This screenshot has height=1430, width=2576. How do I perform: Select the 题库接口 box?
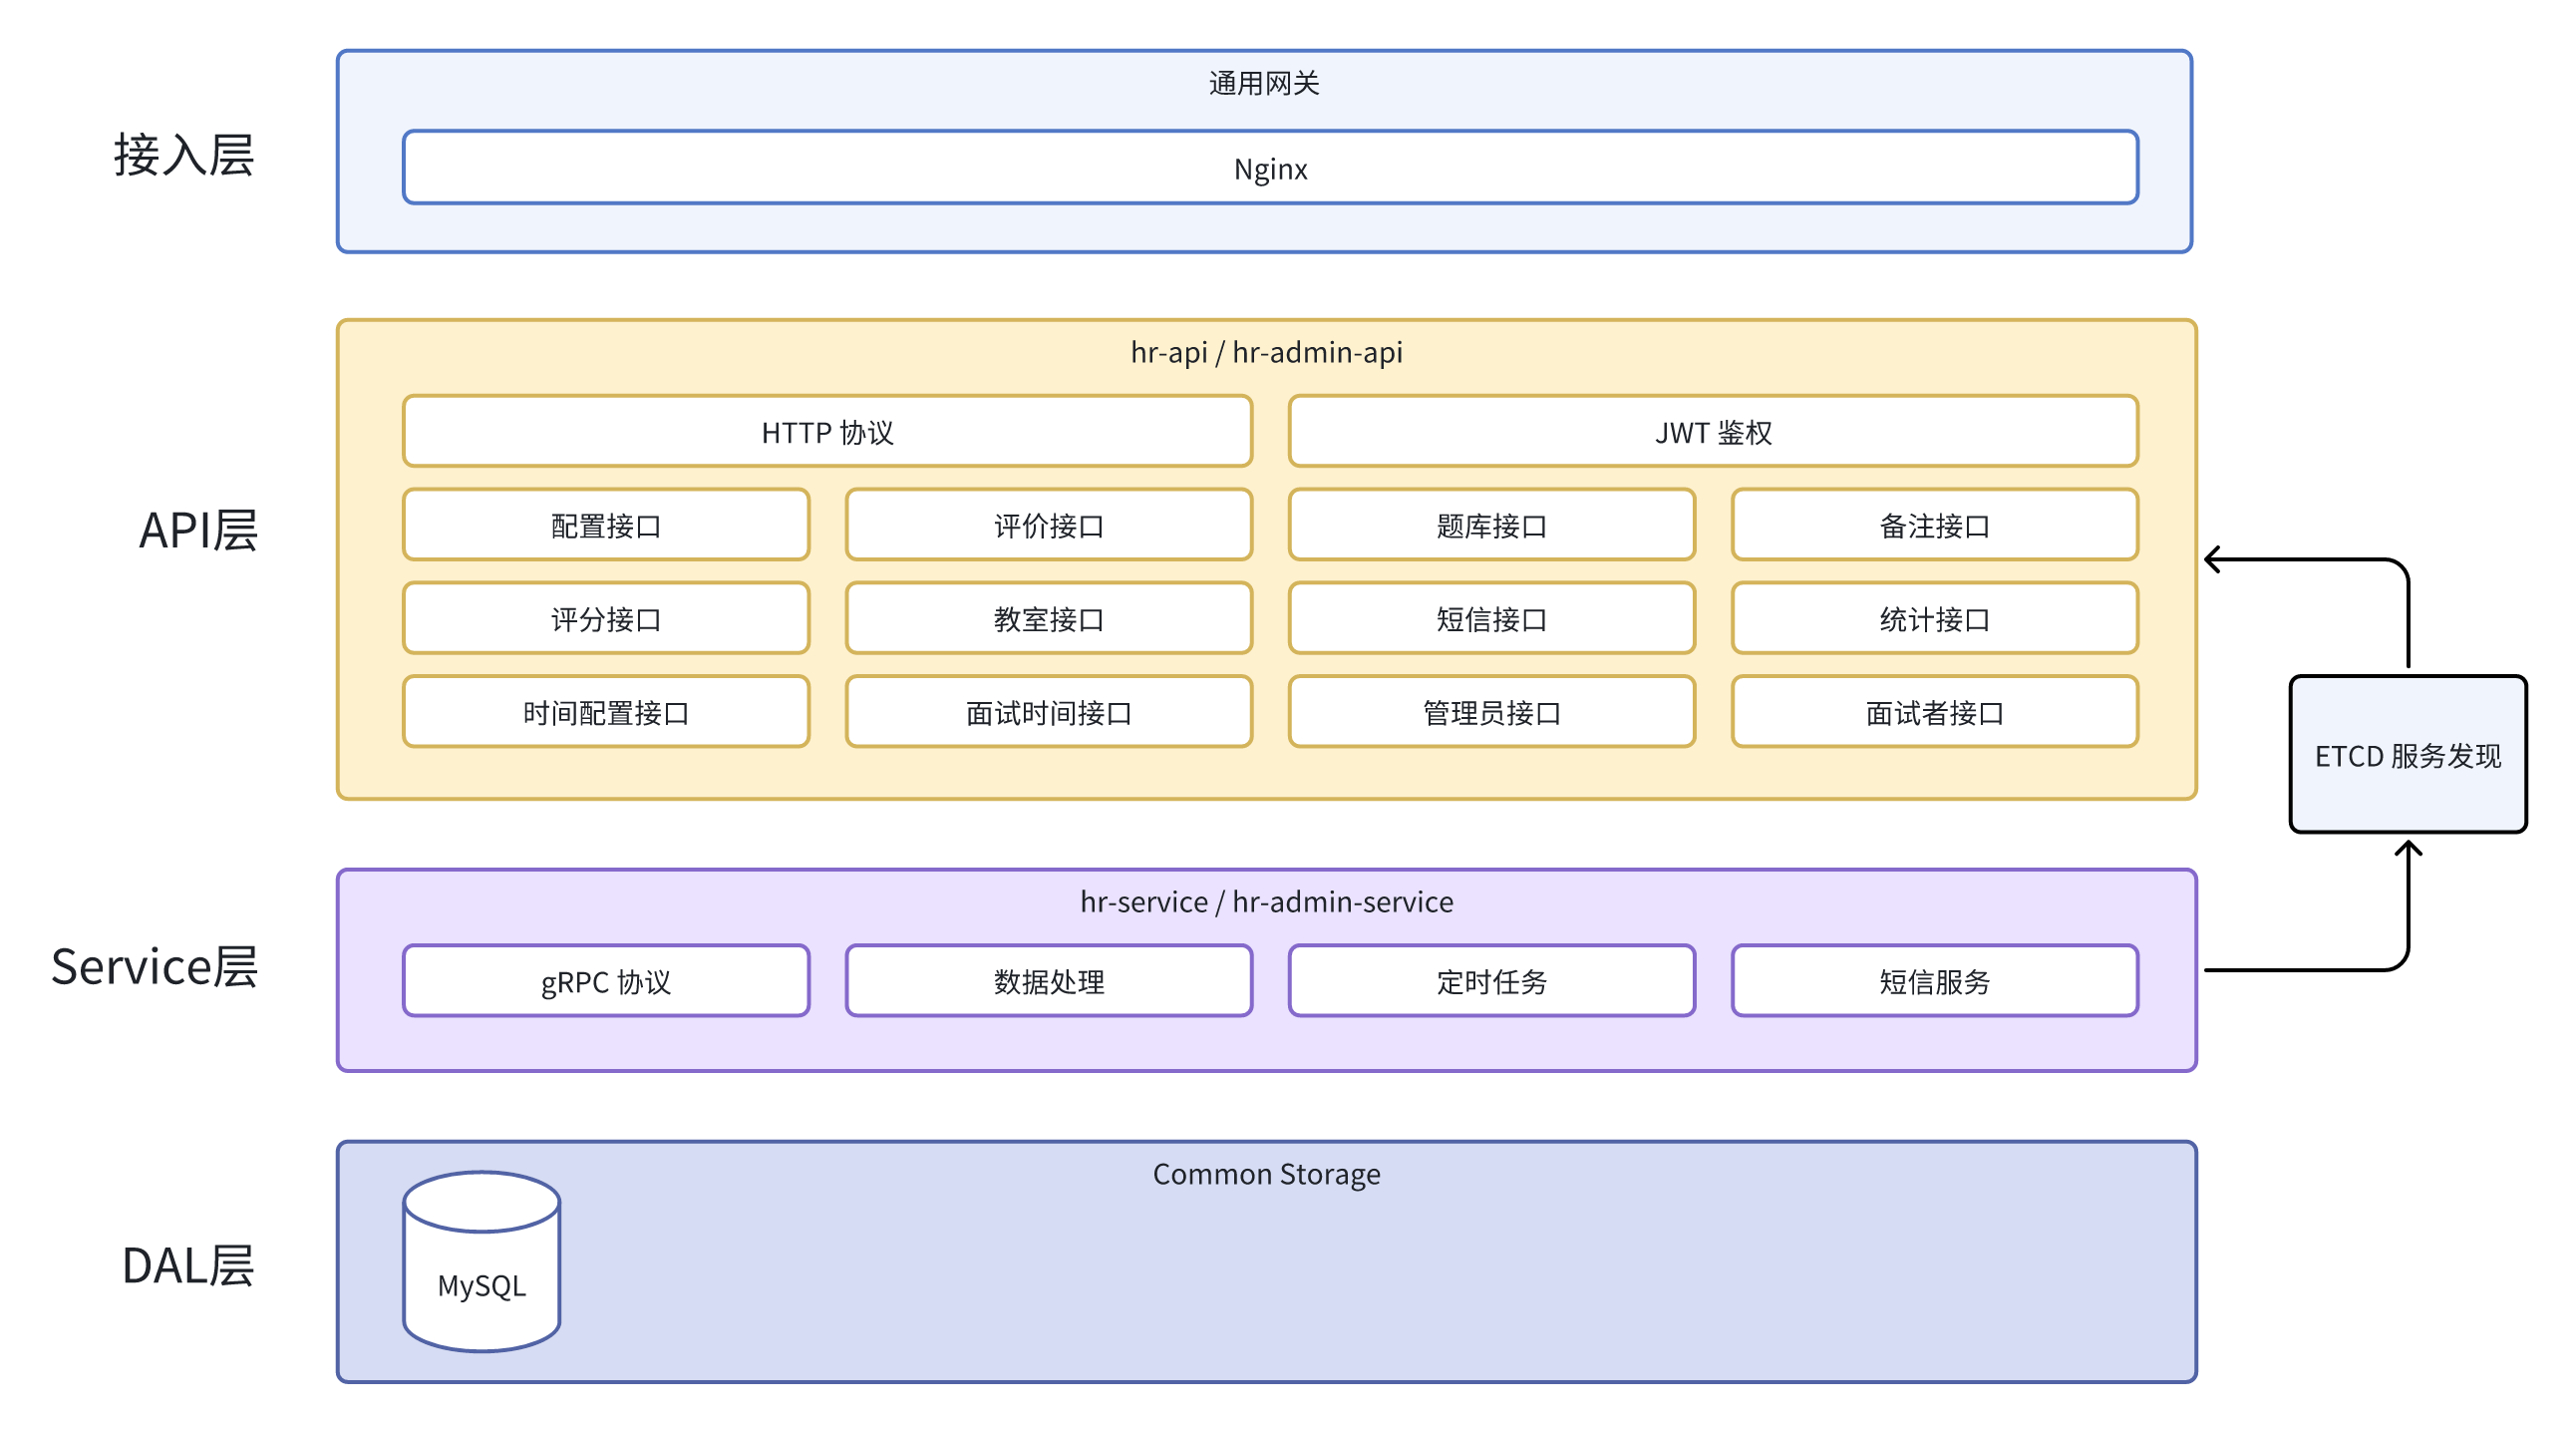pyautogui.click(x=1492, y=525)
